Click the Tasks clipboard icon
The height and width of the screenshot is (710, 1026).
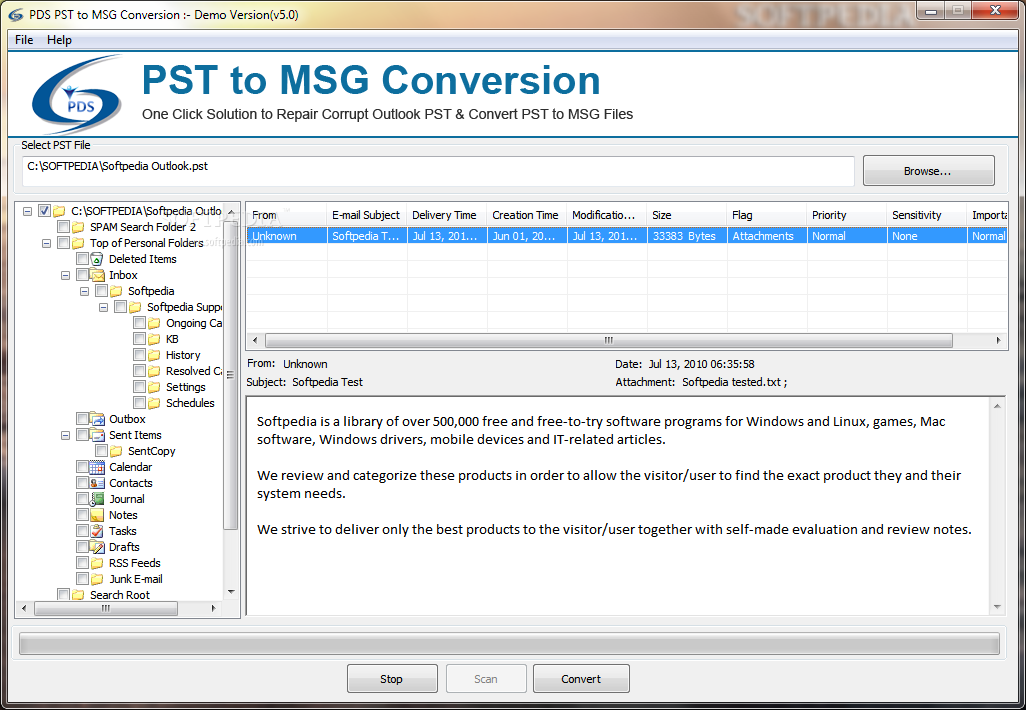97,531
